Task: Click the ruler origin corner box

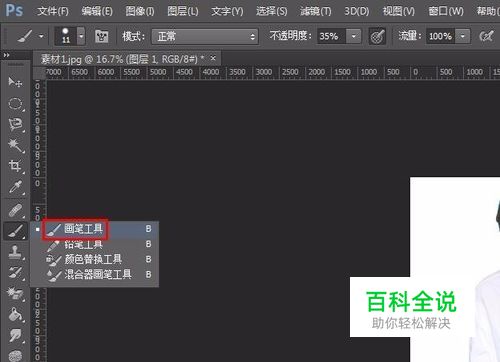Action: (39, 73)
